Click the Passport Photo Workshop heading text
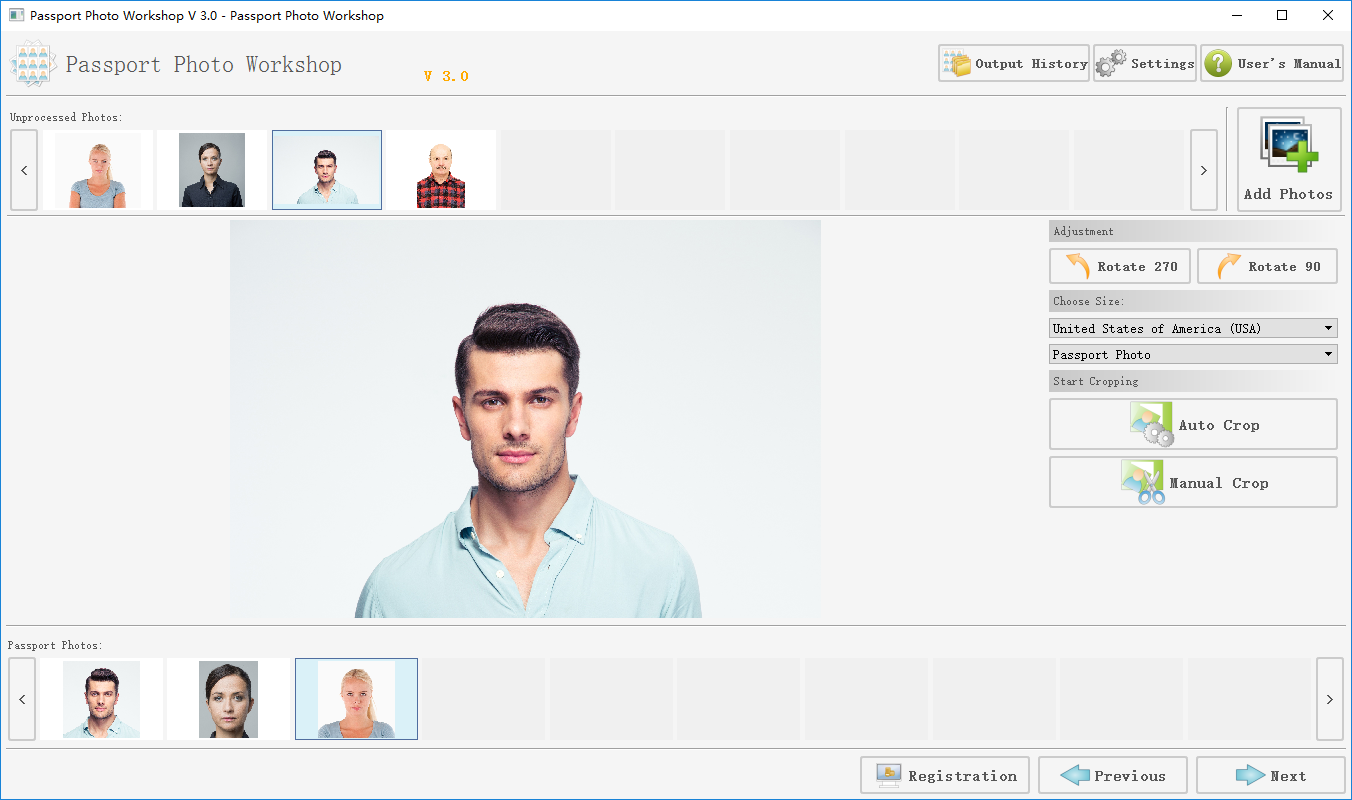Screen dimensions: 1352x800 (x=204, y=65)
